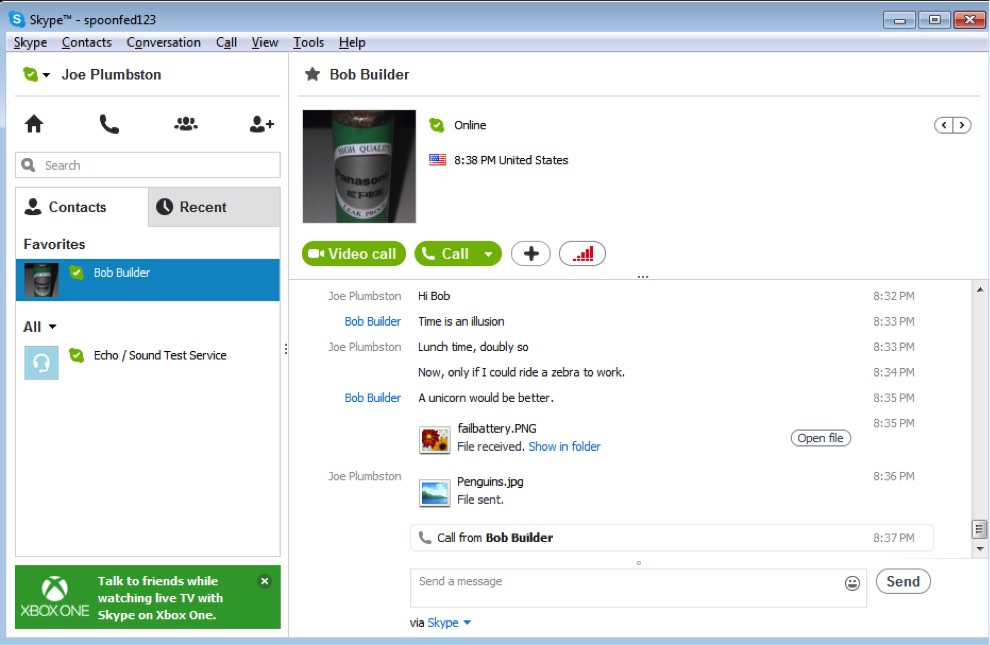Open the dial pad phone icon
This screenshot has width=990, height=645.
pos(109,124)
